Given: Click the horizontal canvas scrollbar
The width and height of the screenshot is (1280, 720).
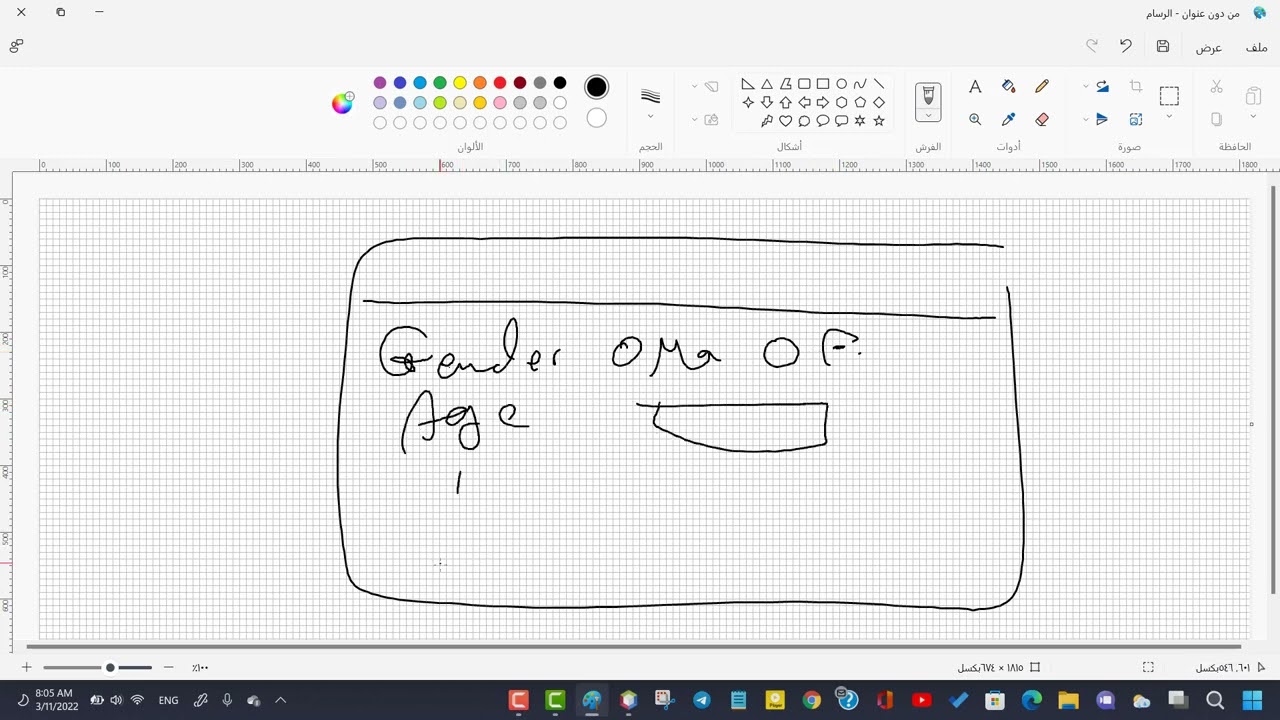Looking at the screenshot, I should tap(634, 647).
